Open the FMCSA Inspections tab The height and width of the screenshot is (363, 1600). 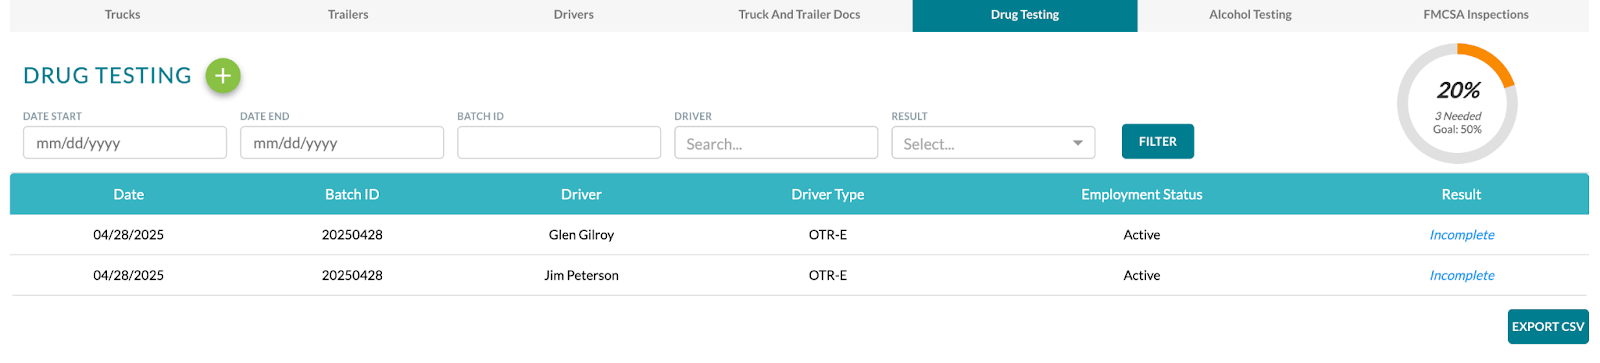[x=1476, y=15]
